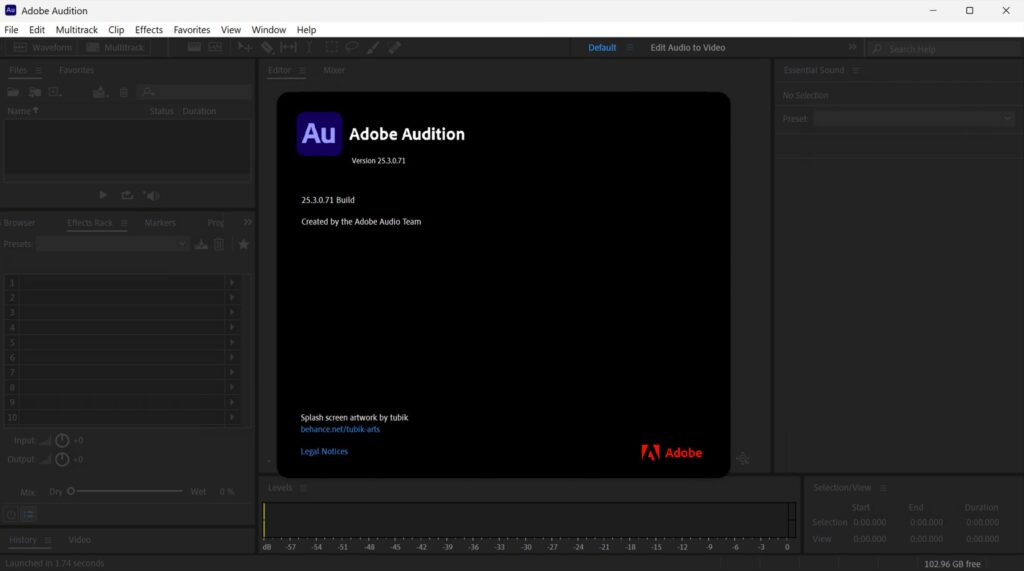Open the Effects Rack panel menu
1024x571 pixels.
coord(124,223)
